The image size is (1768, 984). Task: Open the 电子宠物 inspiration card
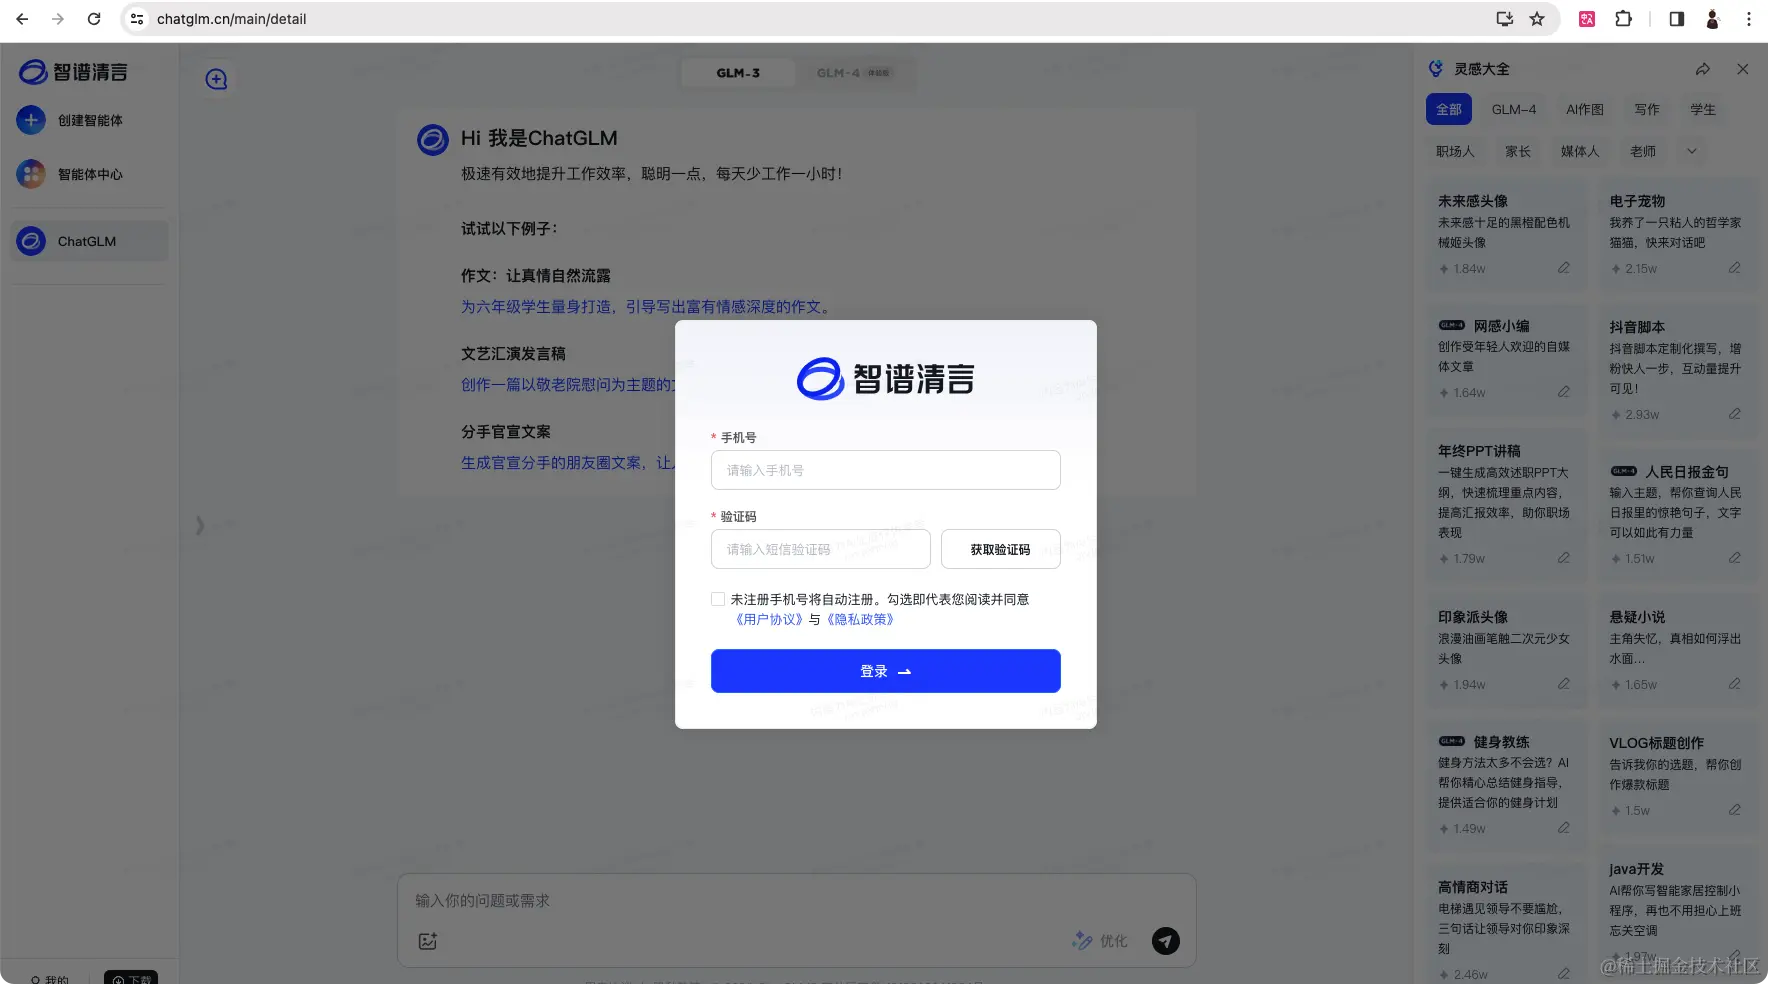point(1677,235)
